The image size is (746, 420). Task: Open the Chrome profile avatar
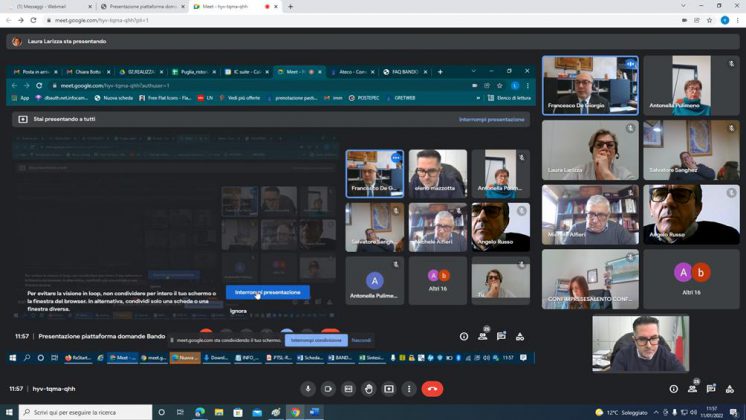[725, 20]
